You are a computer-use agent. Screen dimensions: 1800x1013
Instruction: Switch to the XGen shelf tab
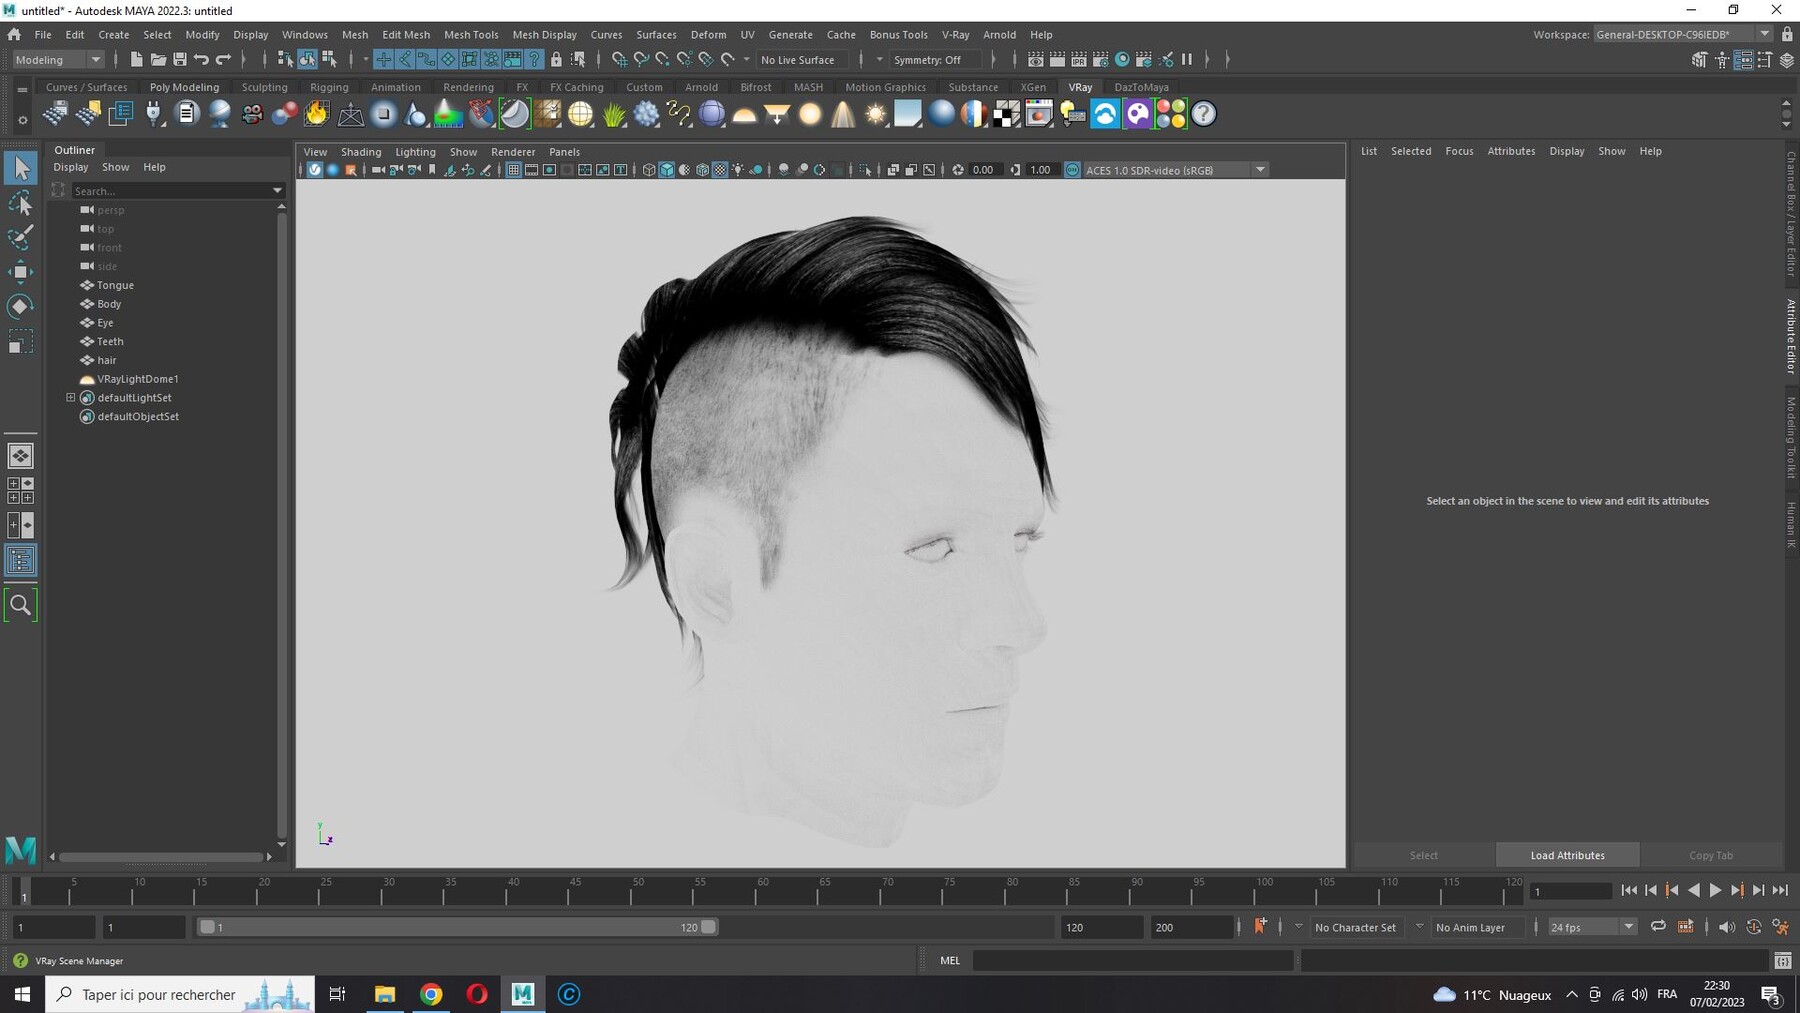(x=1033, y=87)
